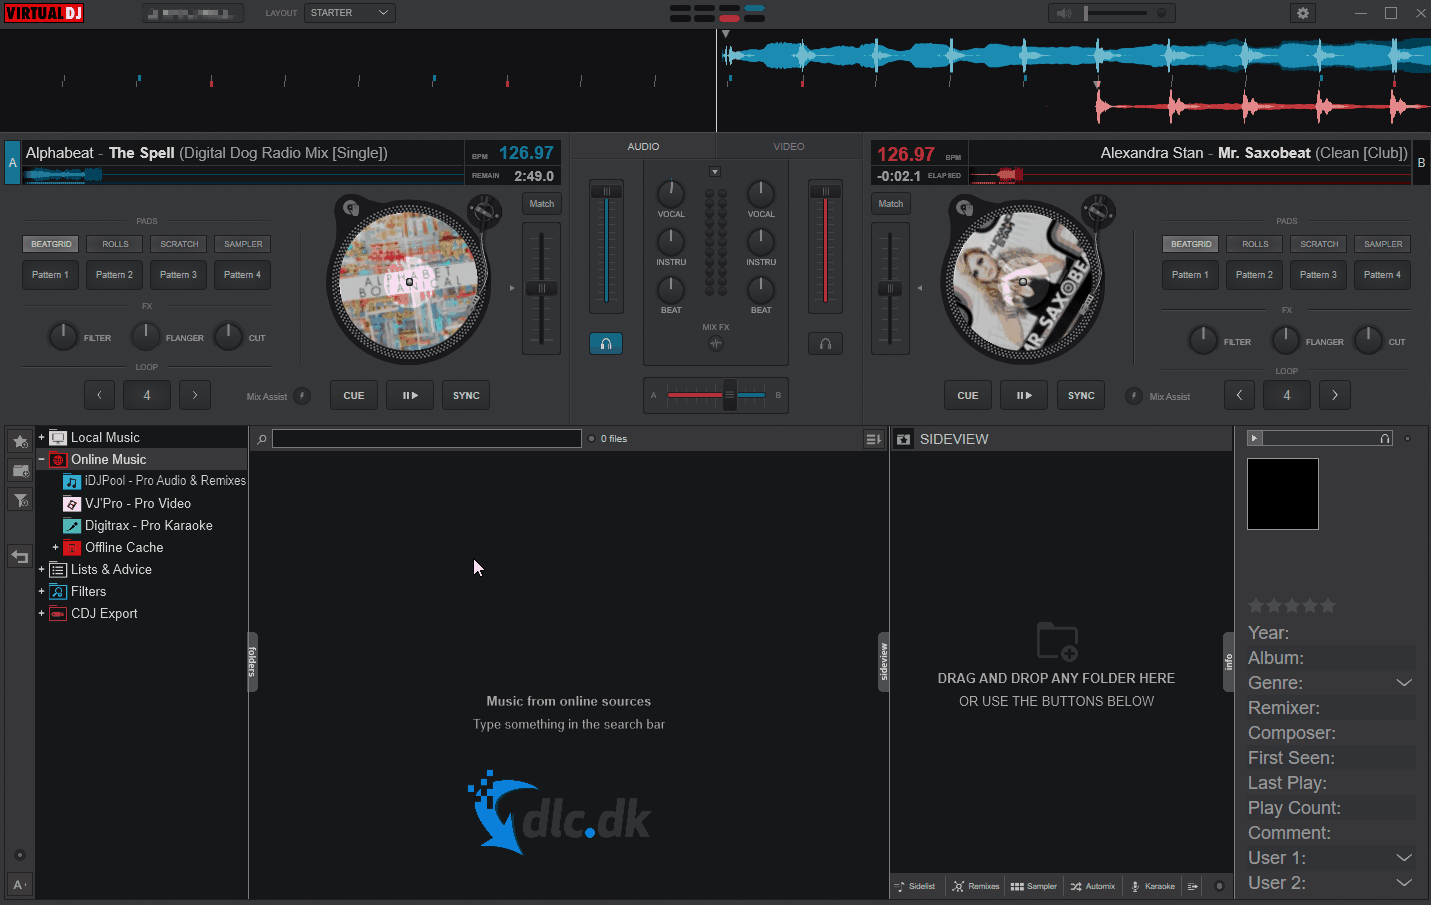This screenshot has width=1431, height=905.
Task: Click the deck B CUE button
Action: pyautogui.click(x=968, y=396)
